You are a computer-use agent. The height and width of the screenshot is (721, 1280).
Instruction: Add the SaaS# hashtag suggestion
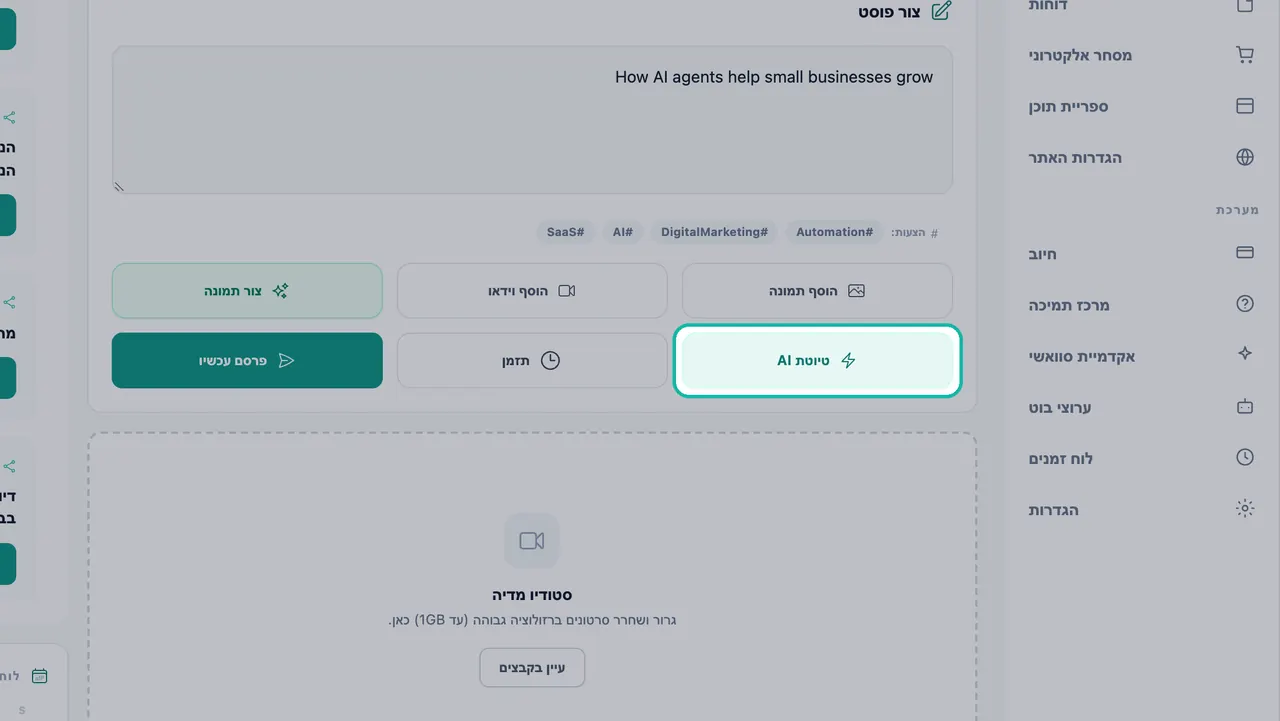point(565,232)
